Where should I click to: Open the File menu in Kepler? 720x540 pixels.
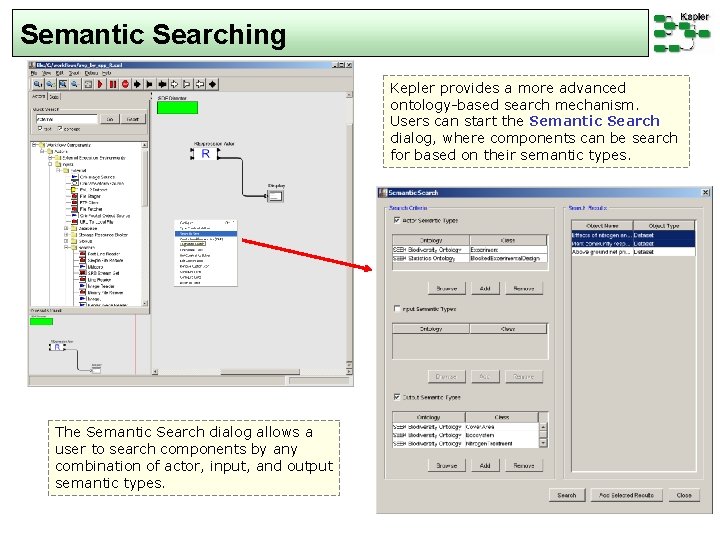34,73
